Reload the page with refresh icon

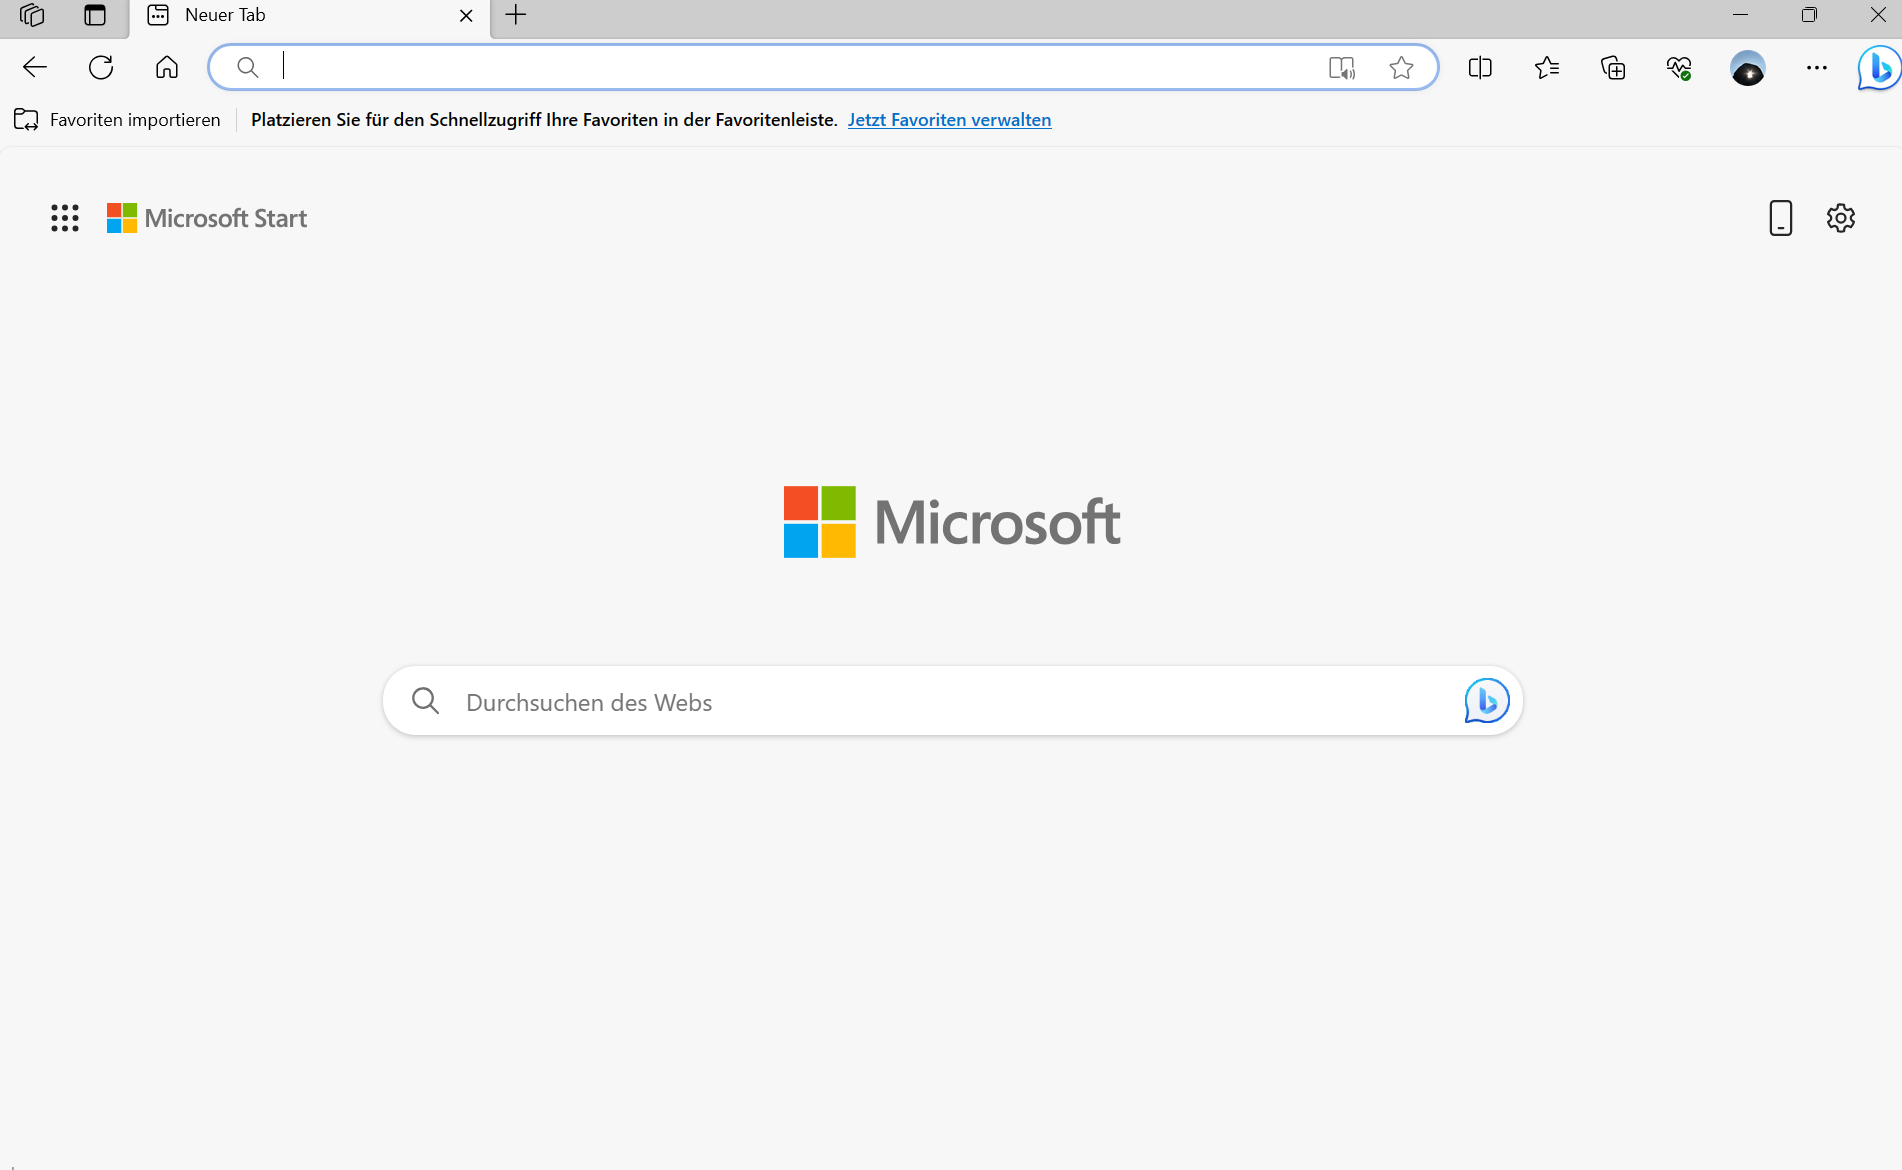click(x=101, y=67)
